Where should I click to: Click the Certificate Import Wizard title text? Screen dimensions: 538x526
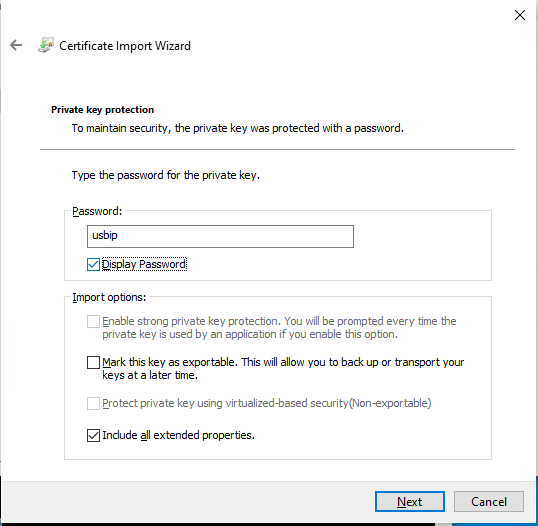125,46
